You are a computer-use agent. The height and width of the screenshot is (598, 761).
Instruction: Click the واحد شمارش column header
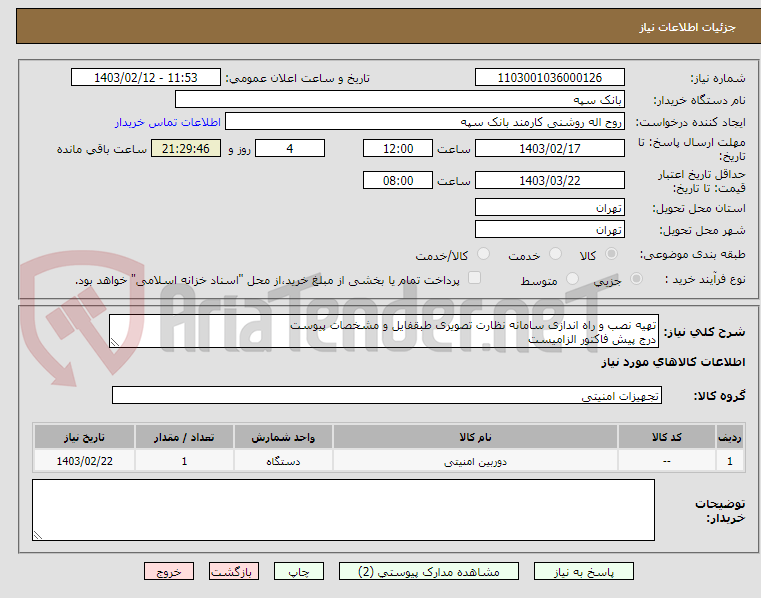point(283,437)
